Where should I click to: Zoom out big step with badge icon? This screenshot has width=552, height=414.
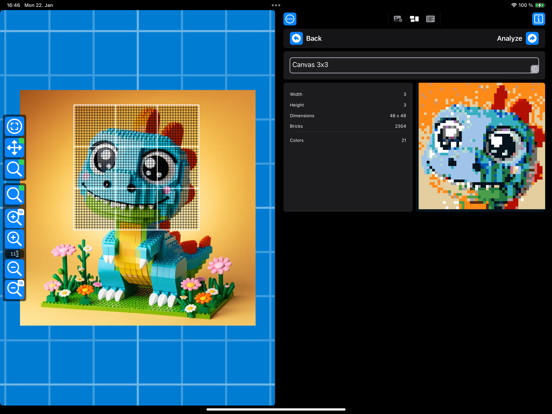14,289
